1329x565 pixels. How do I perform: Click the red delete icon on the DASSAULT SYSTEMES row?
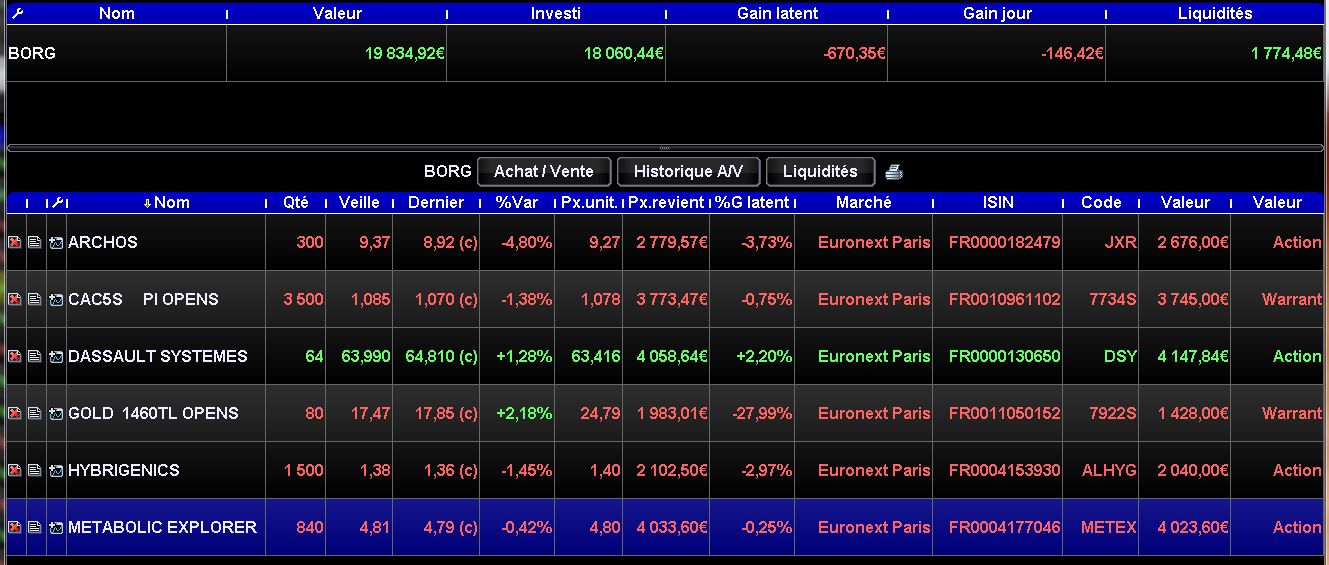15,356
